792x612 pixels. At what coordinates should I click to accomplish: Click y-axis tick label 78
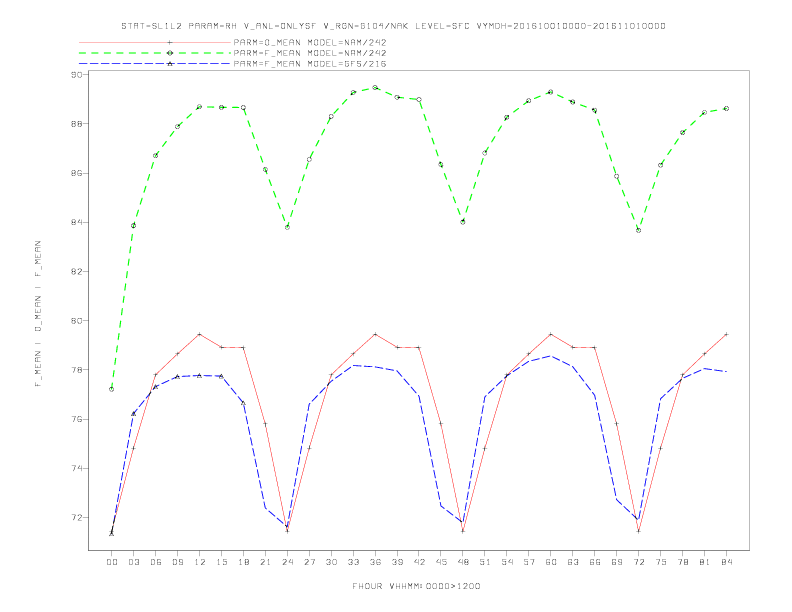coord(76,370)
